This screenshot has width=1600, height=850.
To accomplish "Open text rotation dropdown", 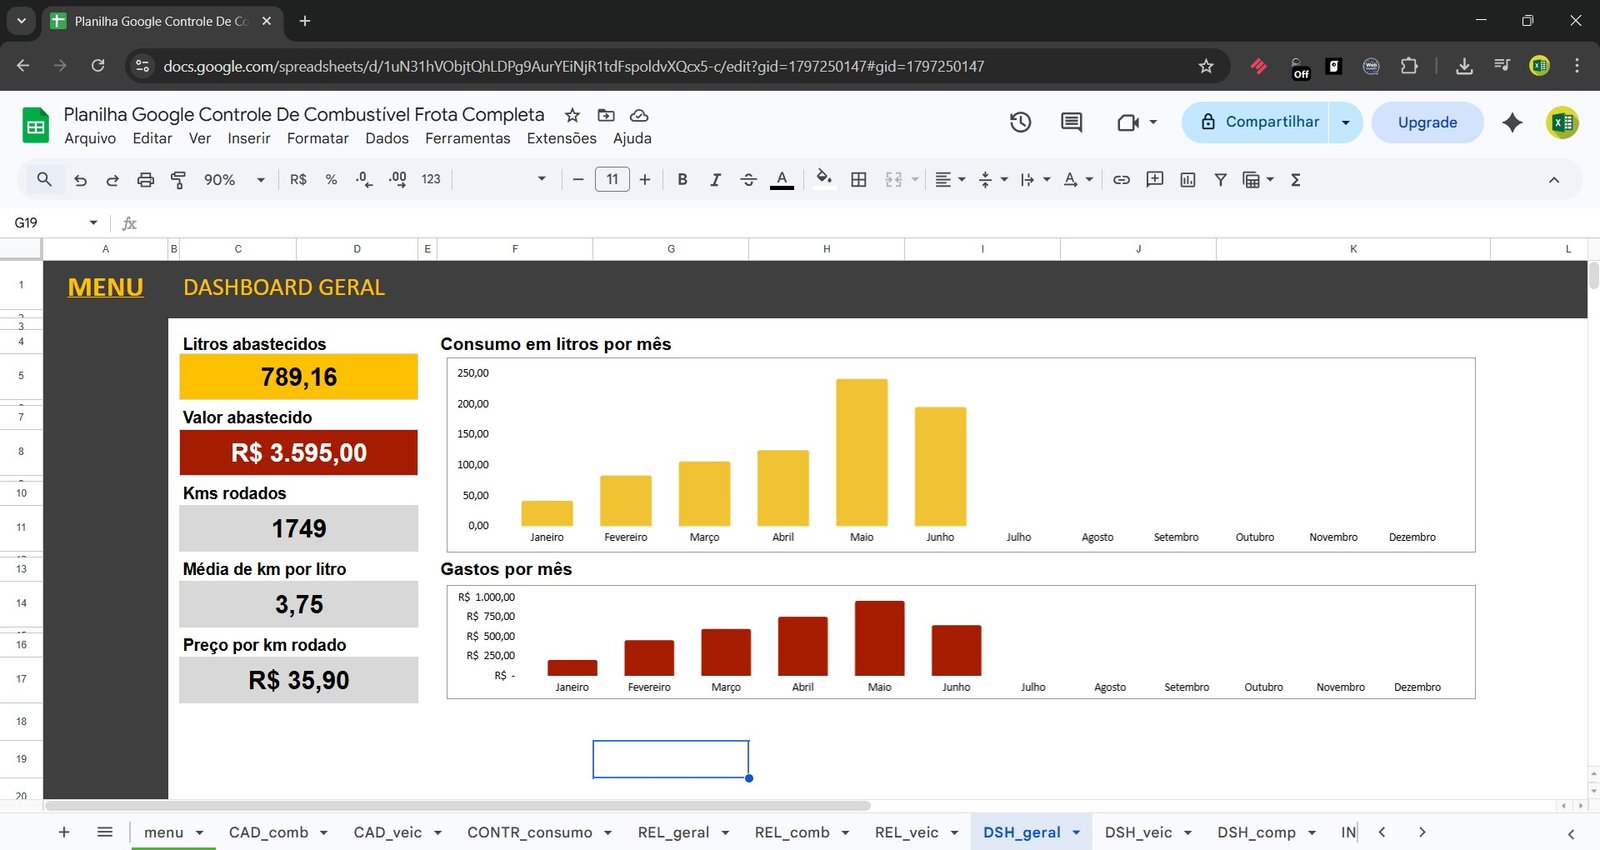I will point(1078,180).
